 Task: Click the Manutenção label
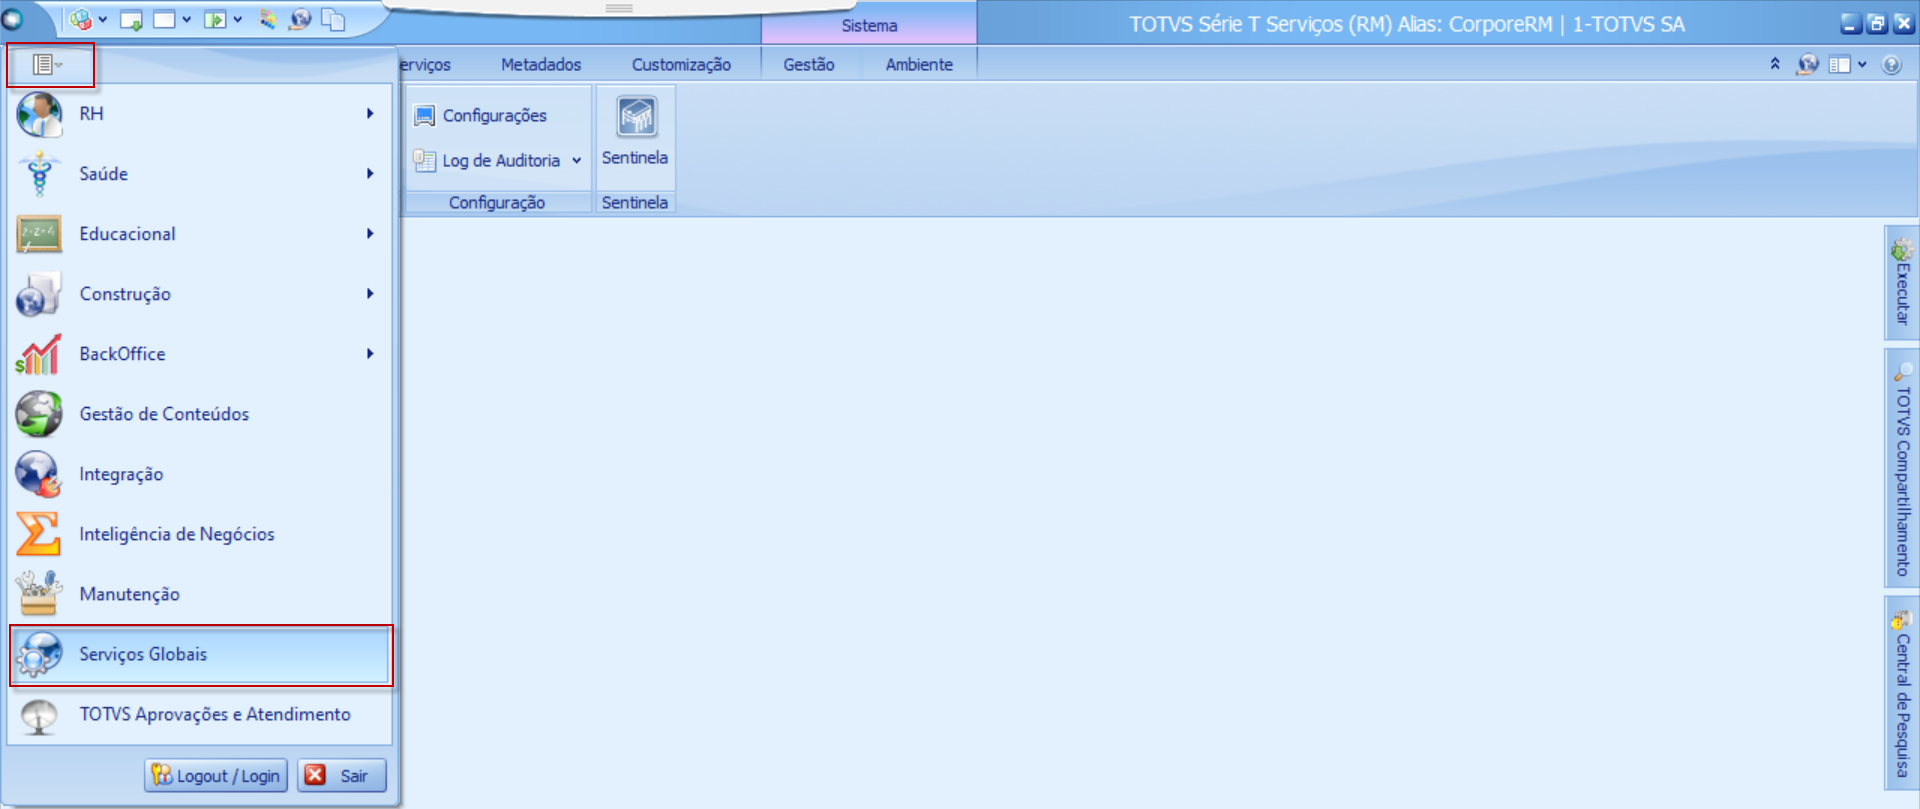click(x=130, y=595)
